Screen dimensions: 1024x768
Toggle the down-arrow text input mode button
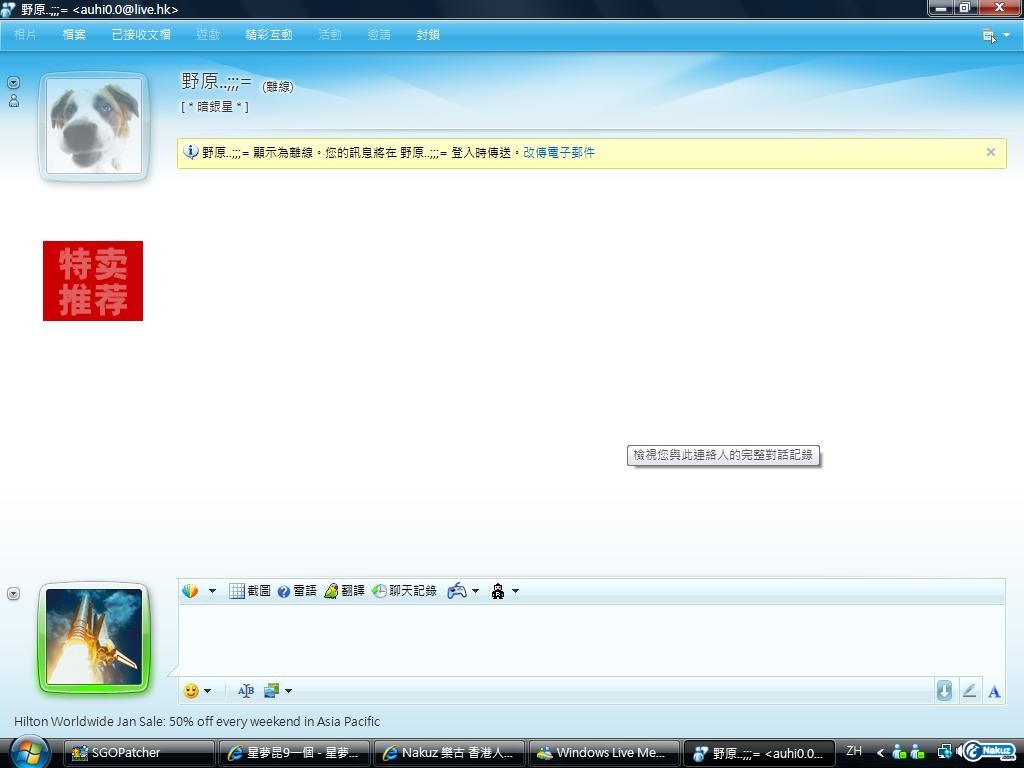pyautogui.click(x=944, y=691)
